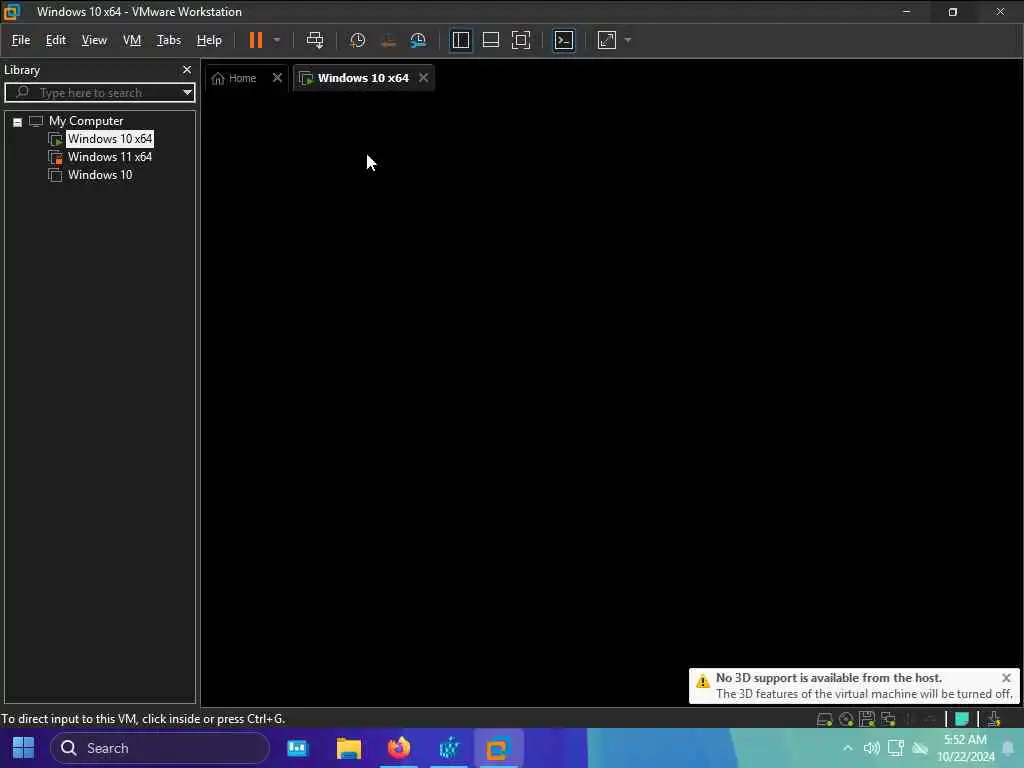
Task: Click the VMware Workstation taskbar icon
Action: click(498, 748)
